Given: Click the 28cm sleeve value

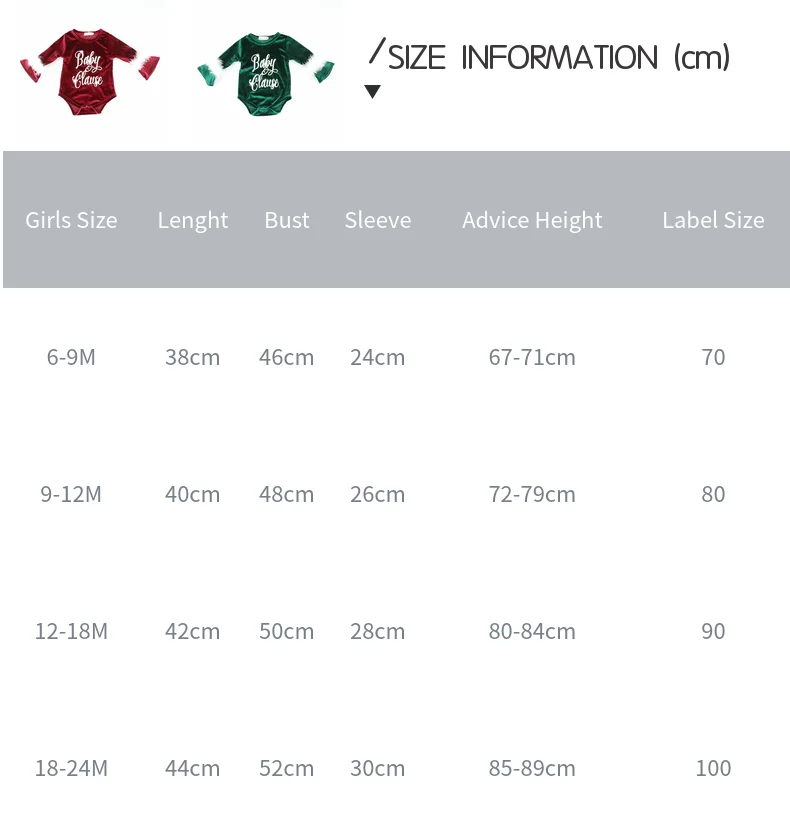Looking at the screenshot, I should pyautogui.click(x=377, y=631).
